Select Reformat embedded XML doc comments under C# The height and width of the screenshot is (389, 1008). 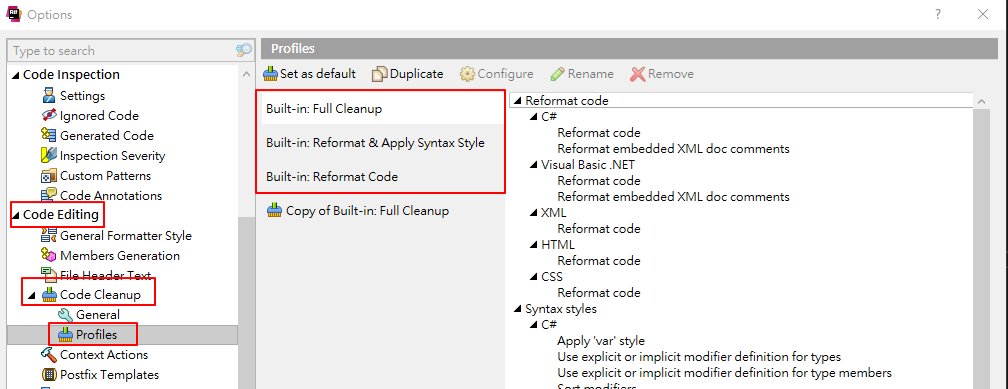coord(673,149)
